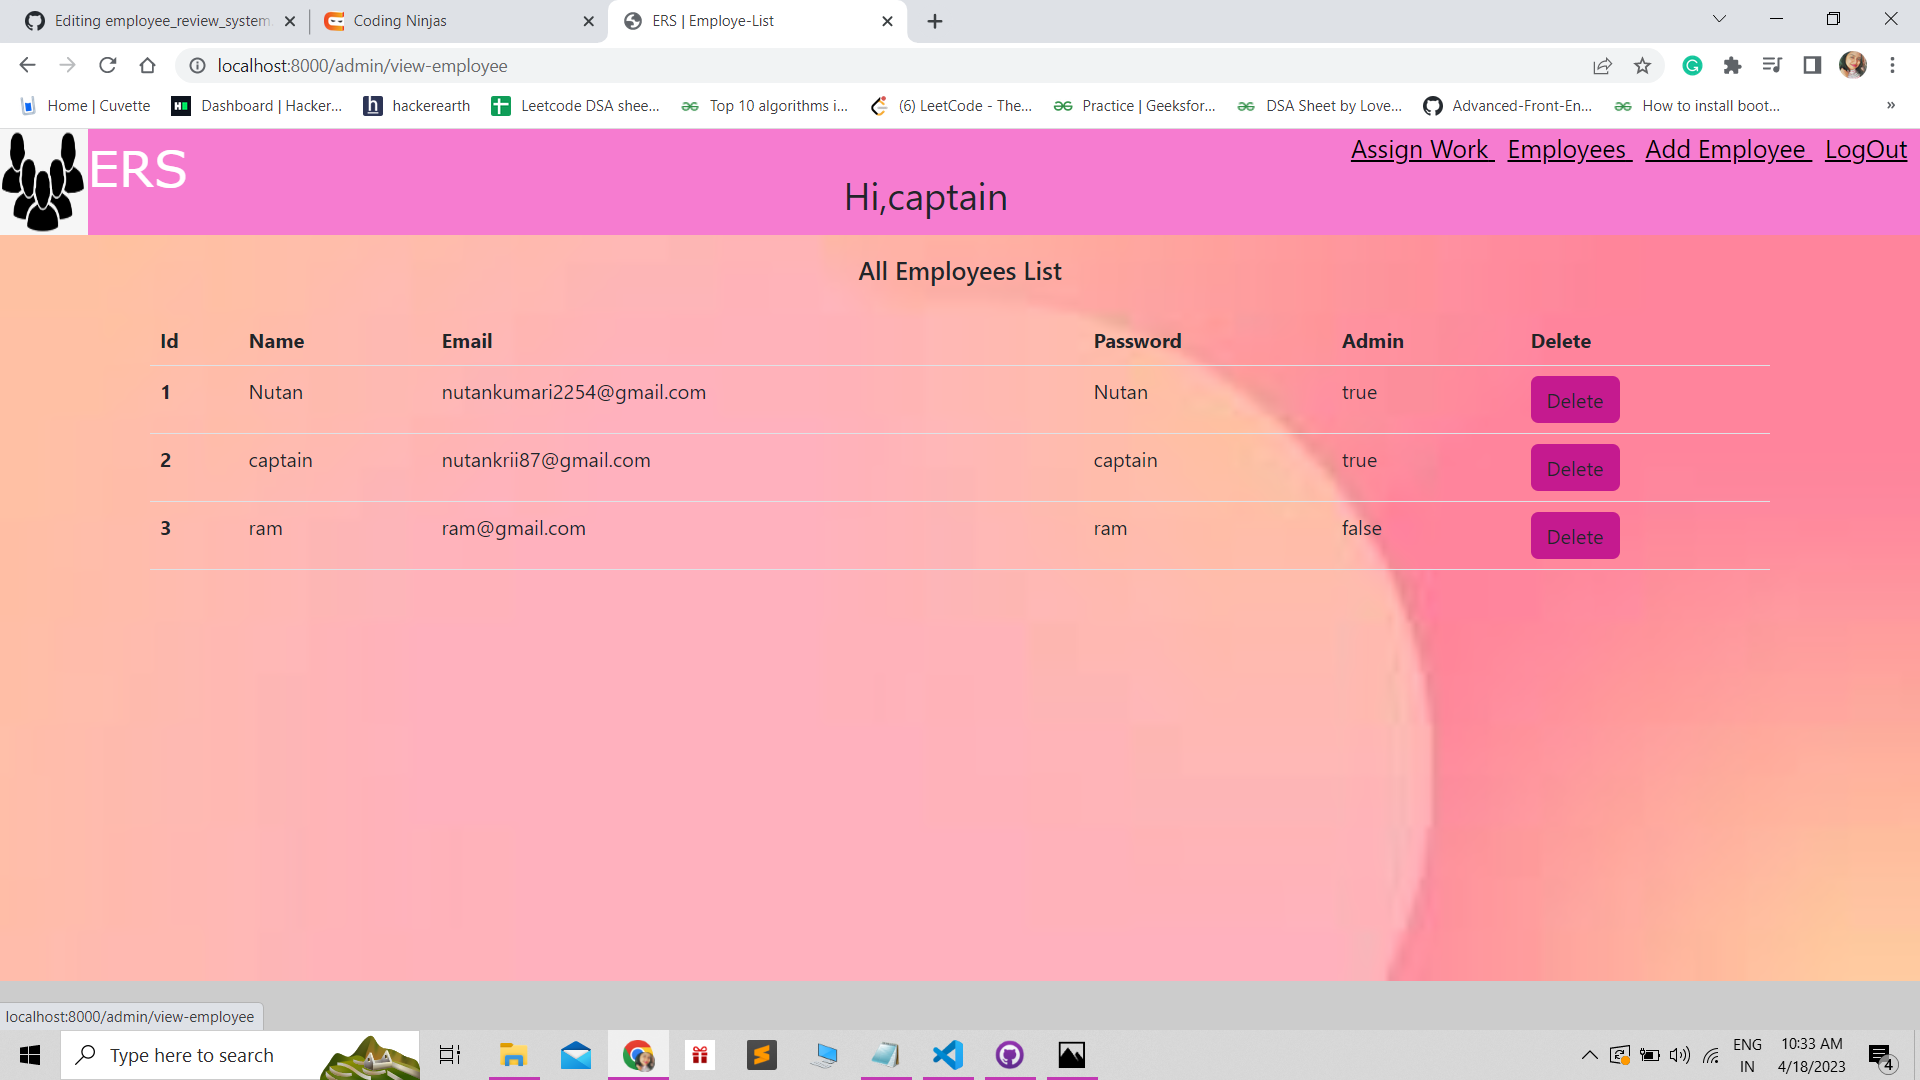Image resolution: width=1920 pixels, height=1080 pixels.
Task: Delete the employee named ram
Action: (x=1574, y=535)
